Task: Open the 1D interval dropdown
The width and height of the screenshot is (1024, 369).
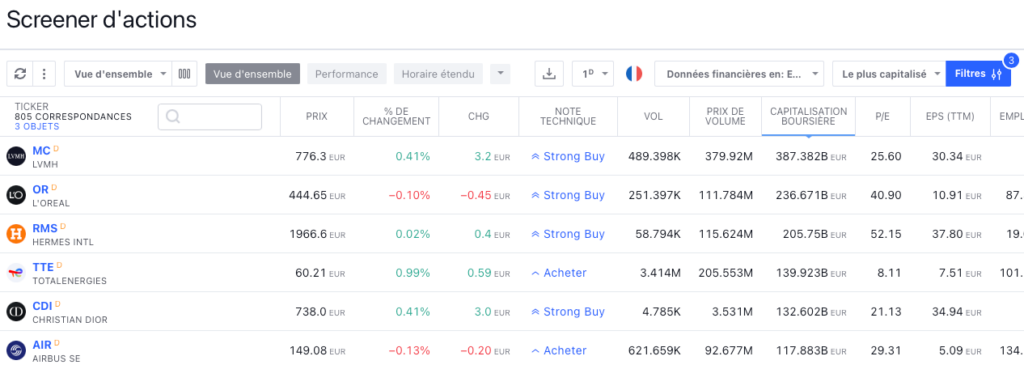Action: point(593,74)
